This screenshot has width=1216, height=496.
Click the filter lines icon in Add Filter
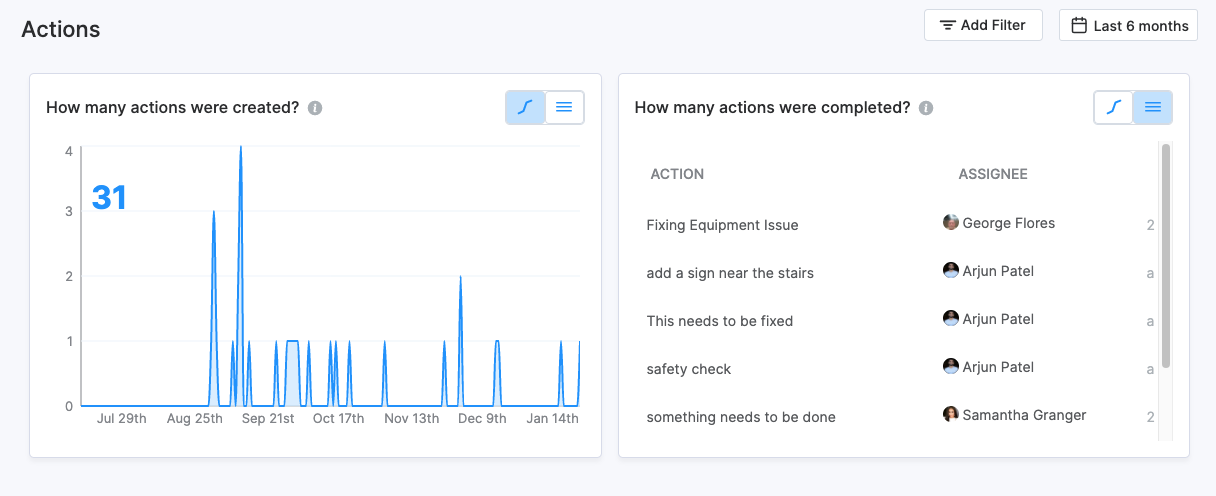click(948, 25)
